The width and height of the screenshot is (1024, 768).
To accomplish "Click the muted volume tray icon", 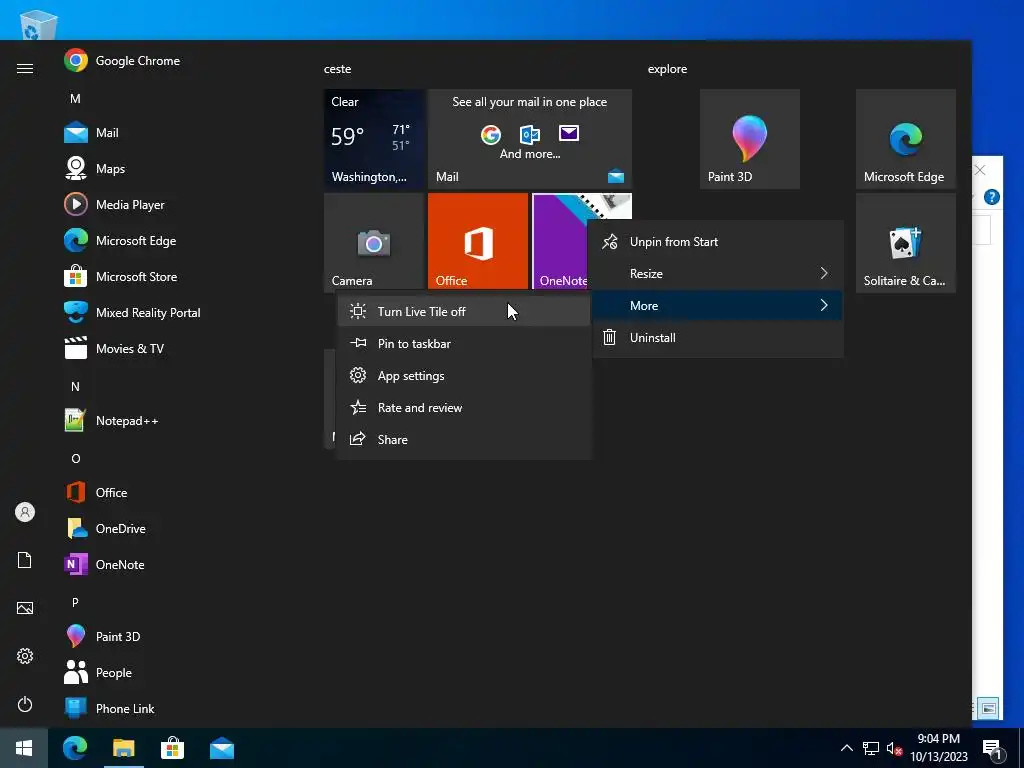I will pyautogui.click(x=894, y=748).
